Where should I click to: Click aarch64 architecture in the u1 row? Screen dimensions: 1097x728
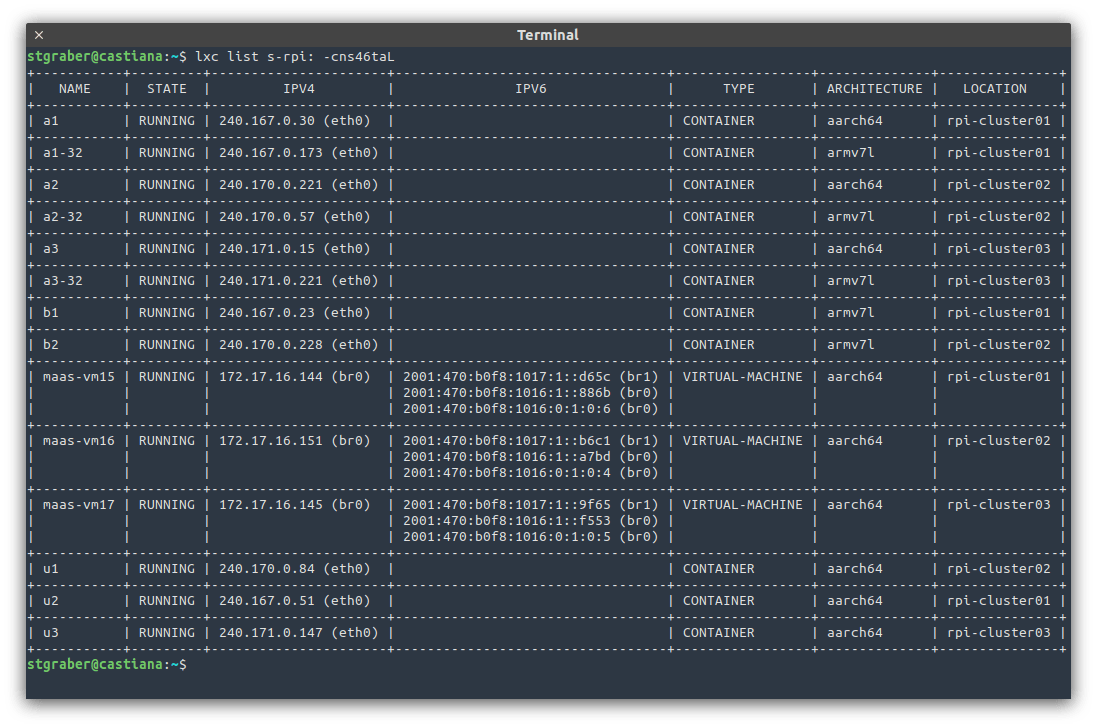point(854,569)
